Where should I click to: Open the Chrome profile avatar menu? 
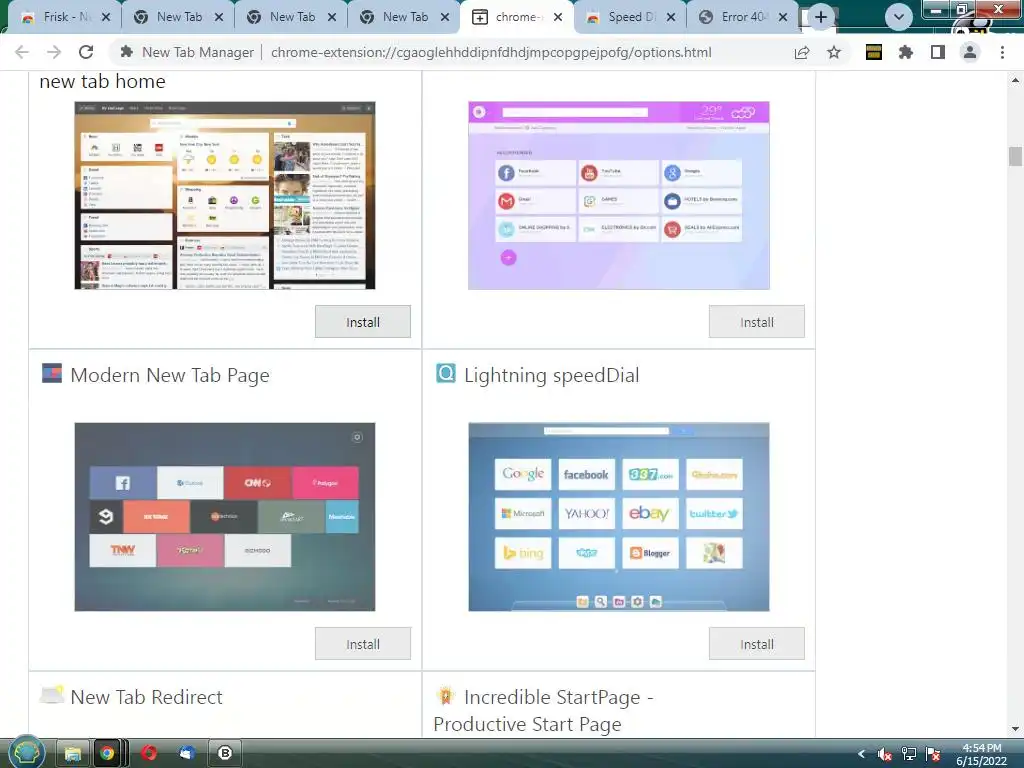pyautogui.click(x=970, y=52)
